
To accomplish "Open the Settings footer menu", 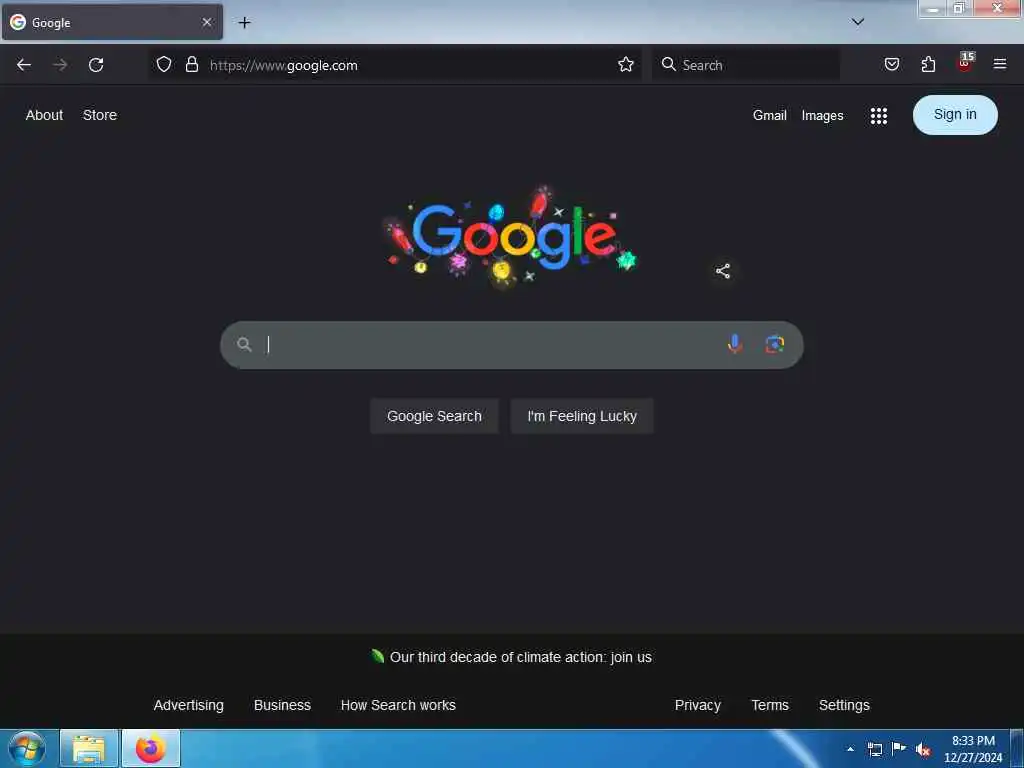I will [x=844, y=705].
